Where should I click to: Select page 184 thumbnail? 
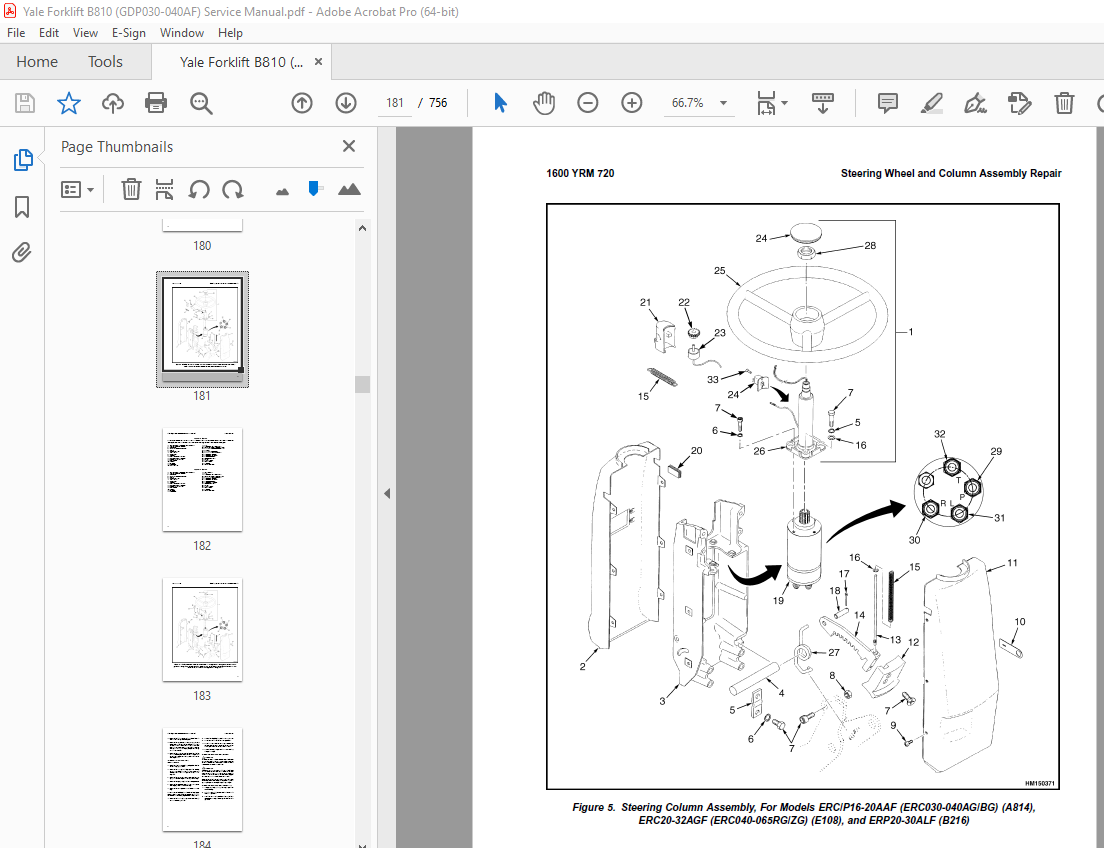pos(202,780)
